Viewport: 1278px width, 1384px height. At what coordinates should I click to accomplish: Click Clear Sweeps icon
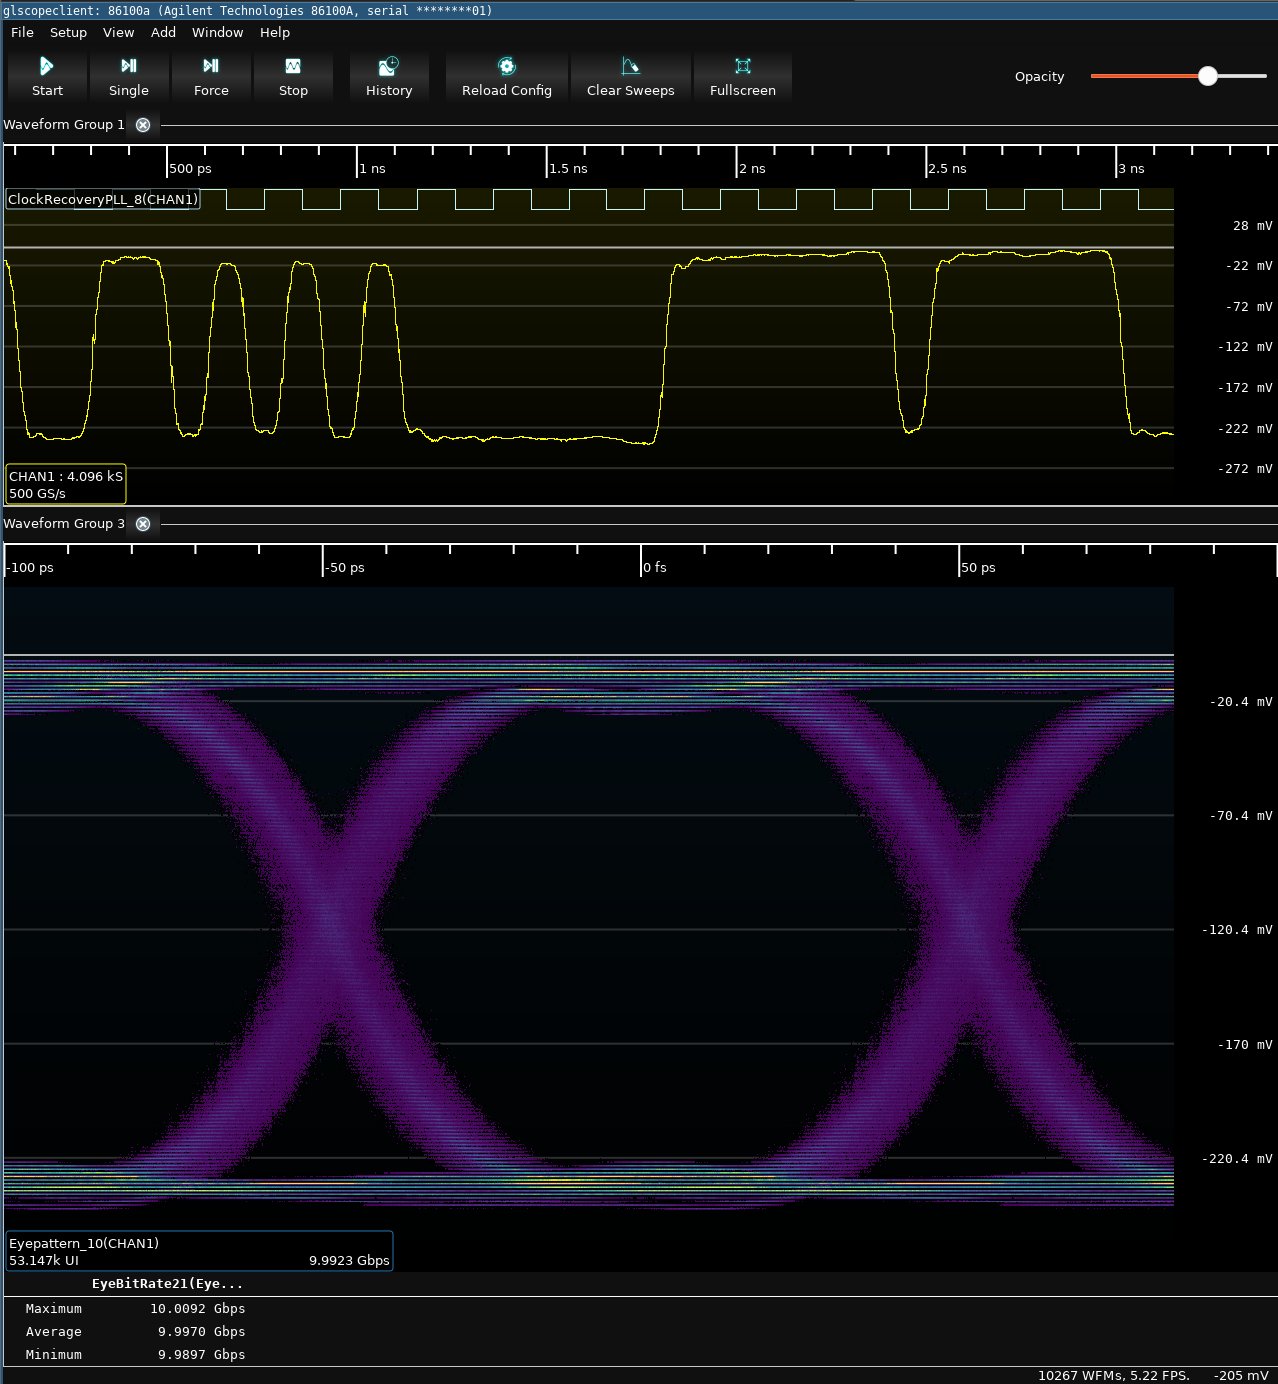(x=630, y=66)
